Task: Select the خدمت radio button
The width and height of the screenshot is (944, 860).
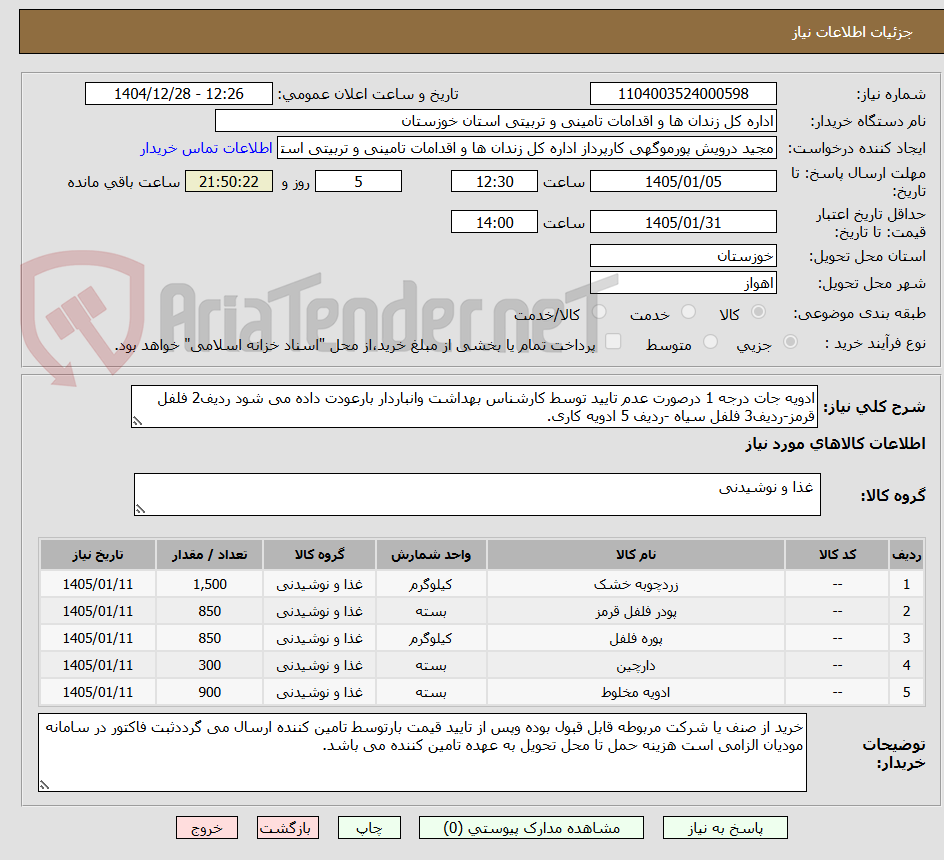Action: pyautogui.click(x=688, y=311)
